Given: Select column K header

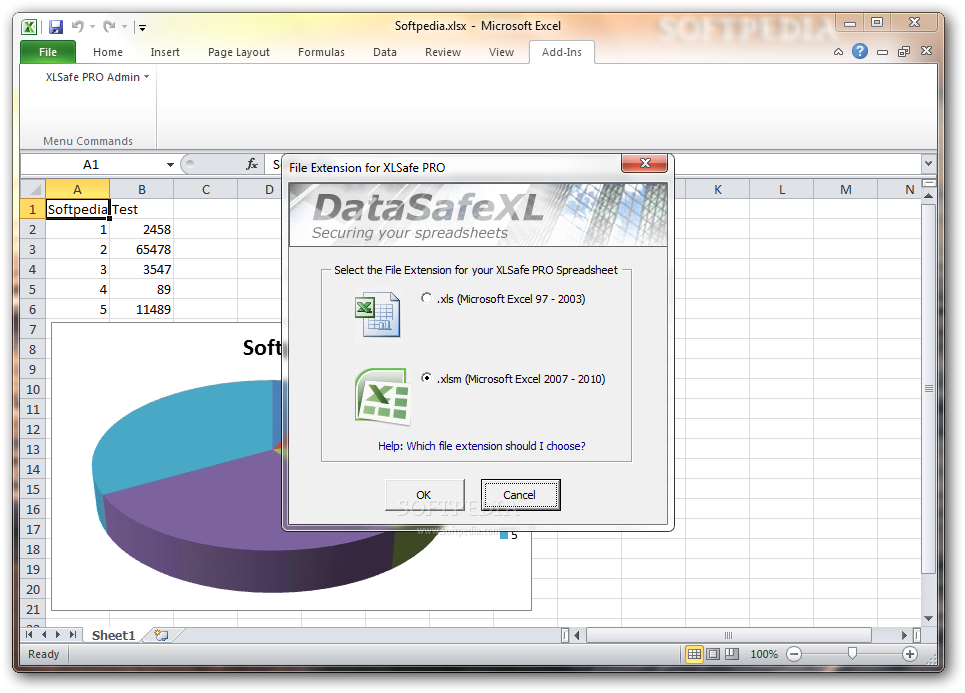Looking at the screenshot, I should click(x=718, y=190).
